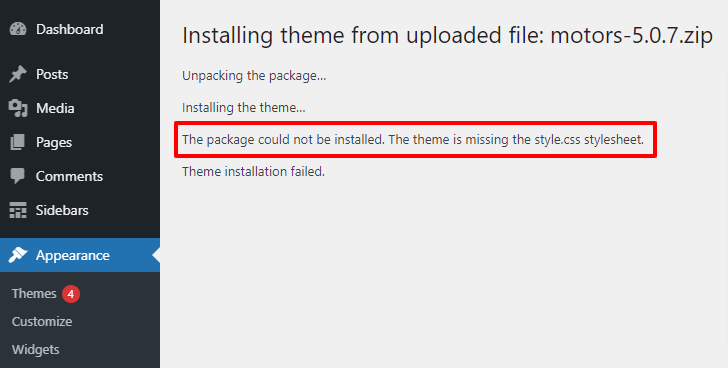
Task: Select the Pages menu label
Action: pos(54,142)
